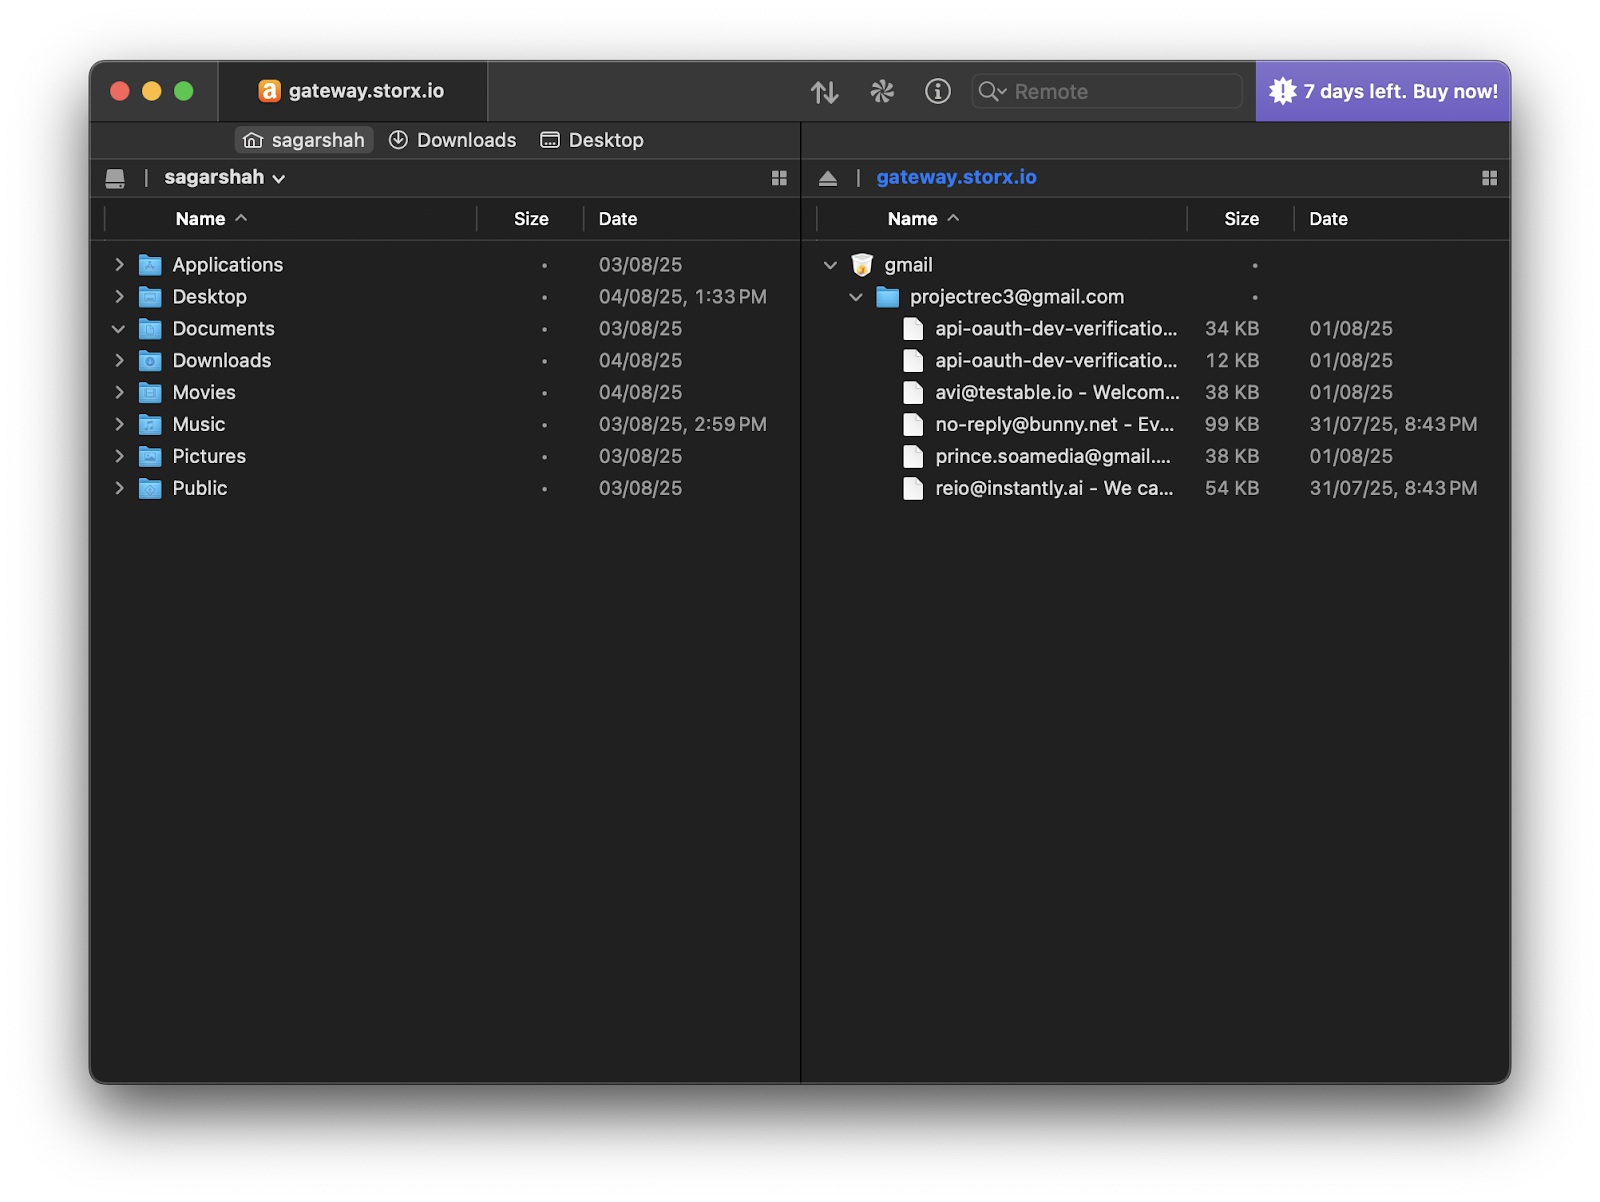Collapse the Documents folder
1600x1202 pixels.
(119, 329)
